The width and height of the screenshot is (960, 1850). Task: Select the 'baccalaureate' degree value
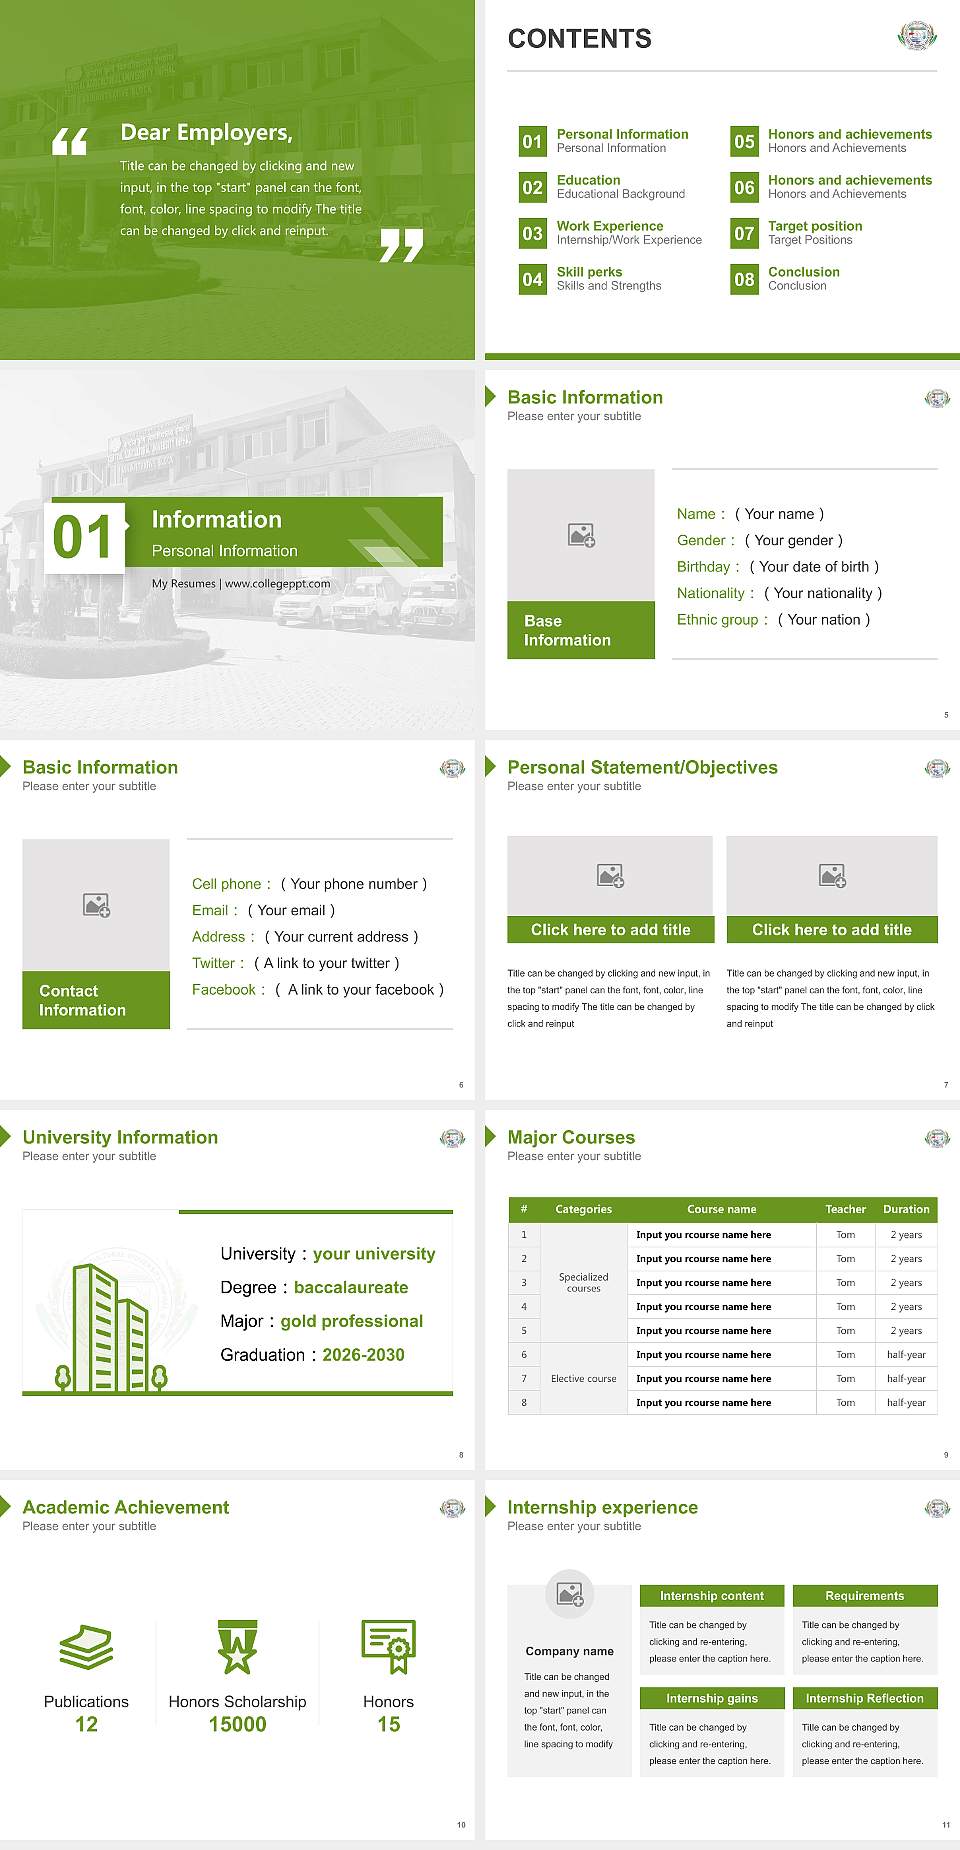click(x=351, y=1288)
